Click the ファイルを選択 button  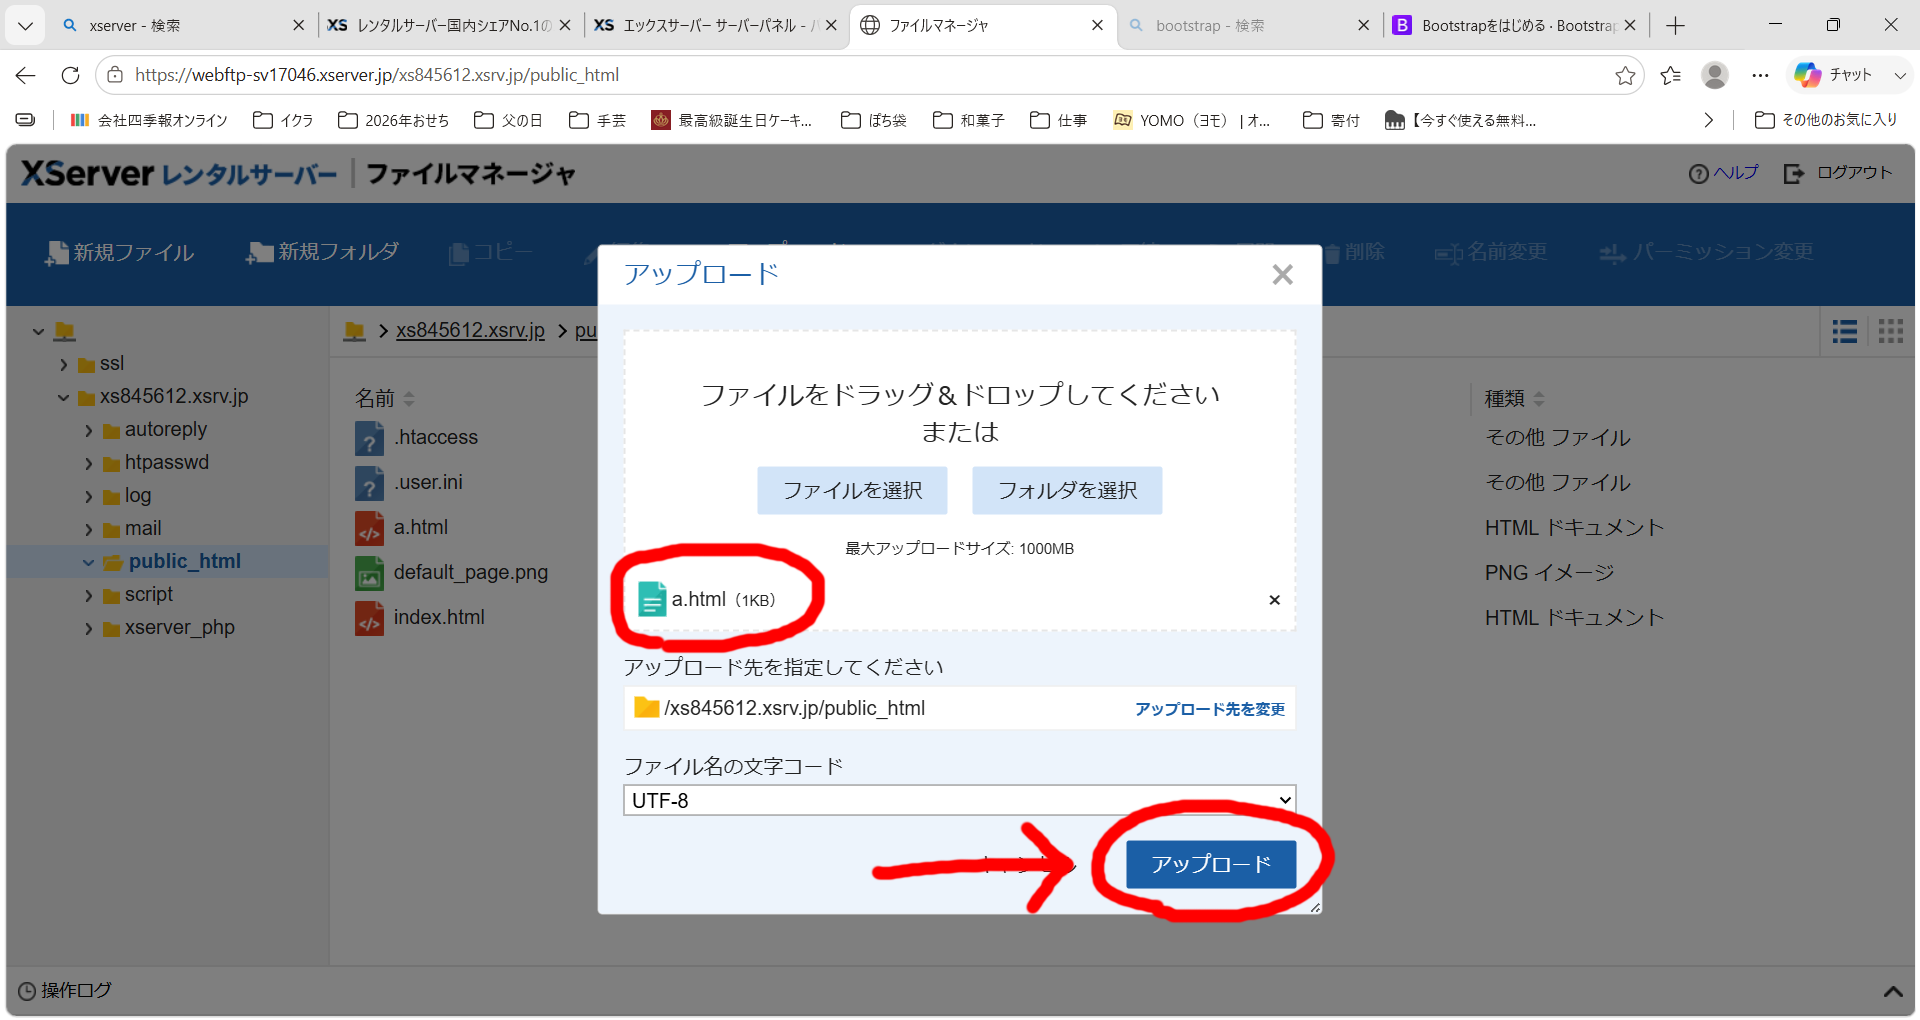852,490
